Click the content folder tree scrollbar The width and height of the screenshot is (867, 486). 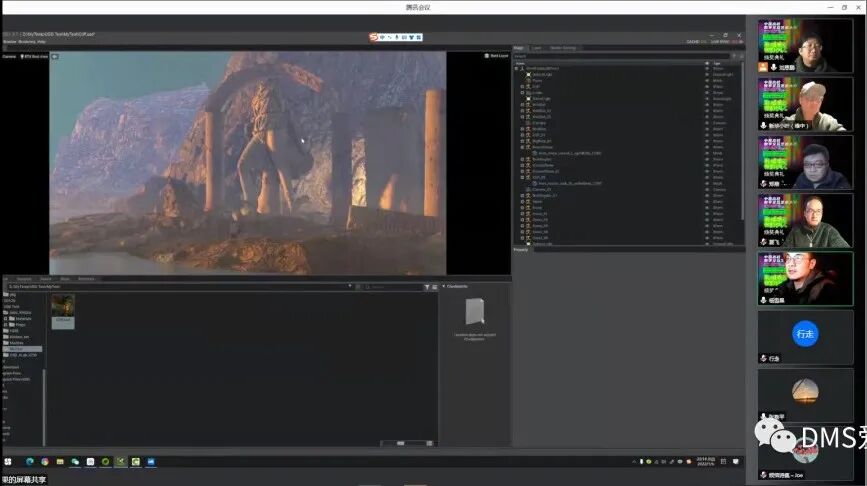[44, 406]
